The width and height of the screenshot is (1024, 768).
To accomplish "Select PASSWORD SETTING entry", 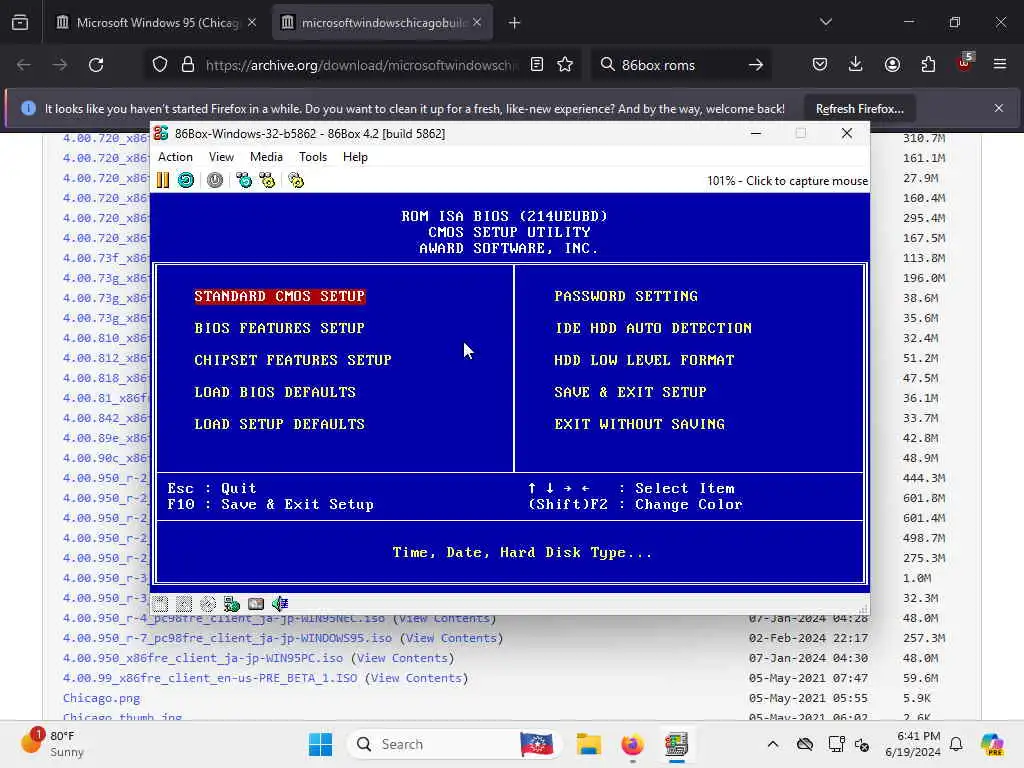I will [x=626, y=296].
